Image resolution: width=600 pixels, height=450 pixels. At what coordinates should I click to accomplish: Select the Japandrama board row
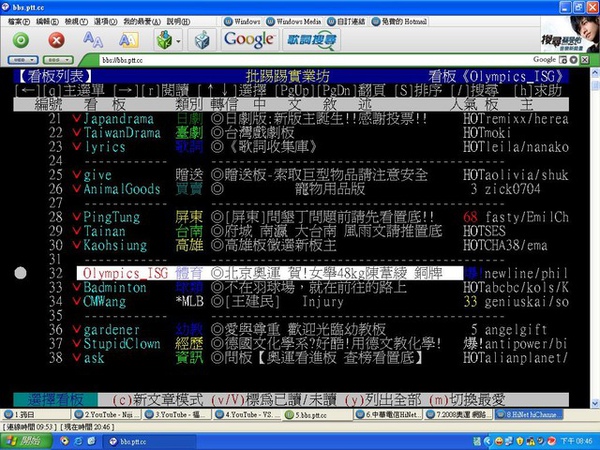[291, 119]
